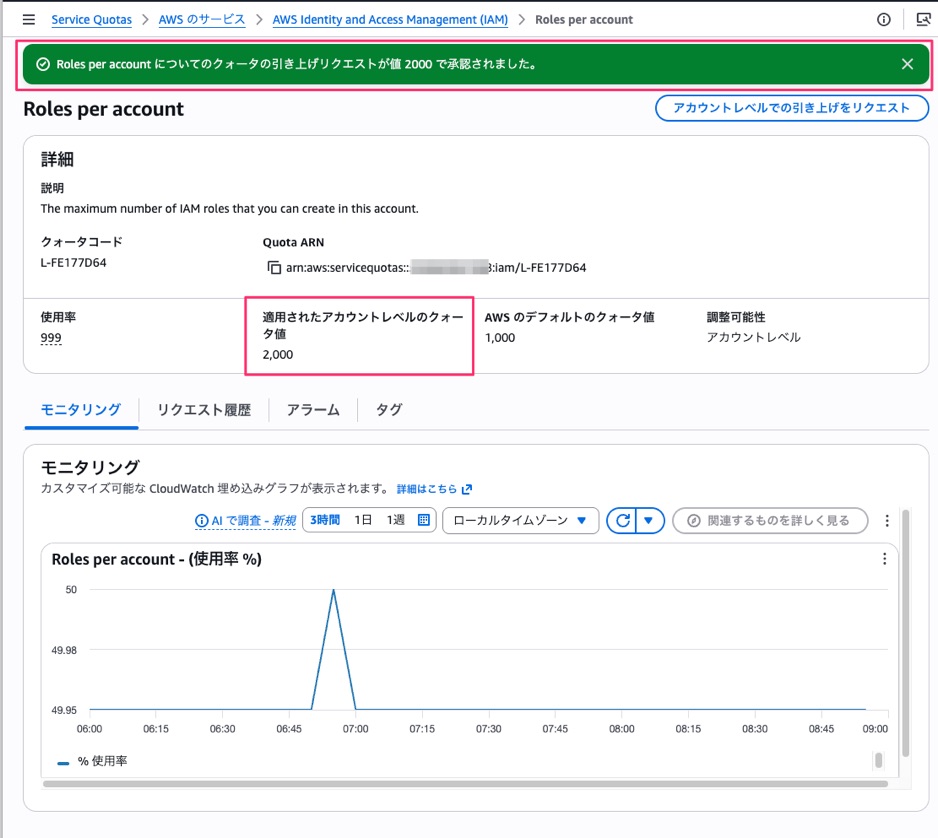
Task: Copy the Quota ARN with copy icon
Action: 274,267
